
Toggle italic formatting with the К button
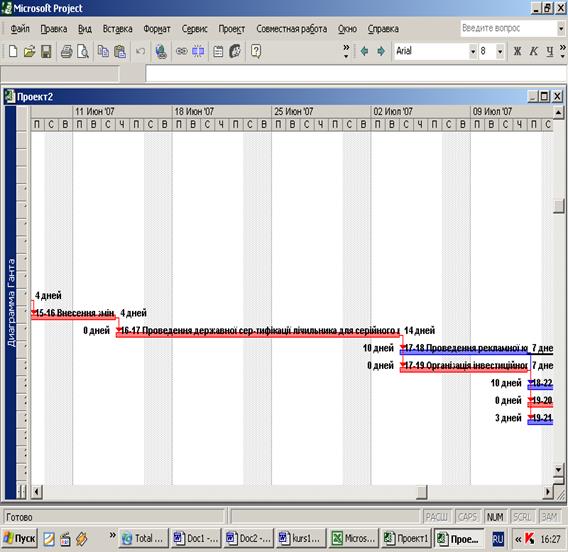(x=534, y=51)
